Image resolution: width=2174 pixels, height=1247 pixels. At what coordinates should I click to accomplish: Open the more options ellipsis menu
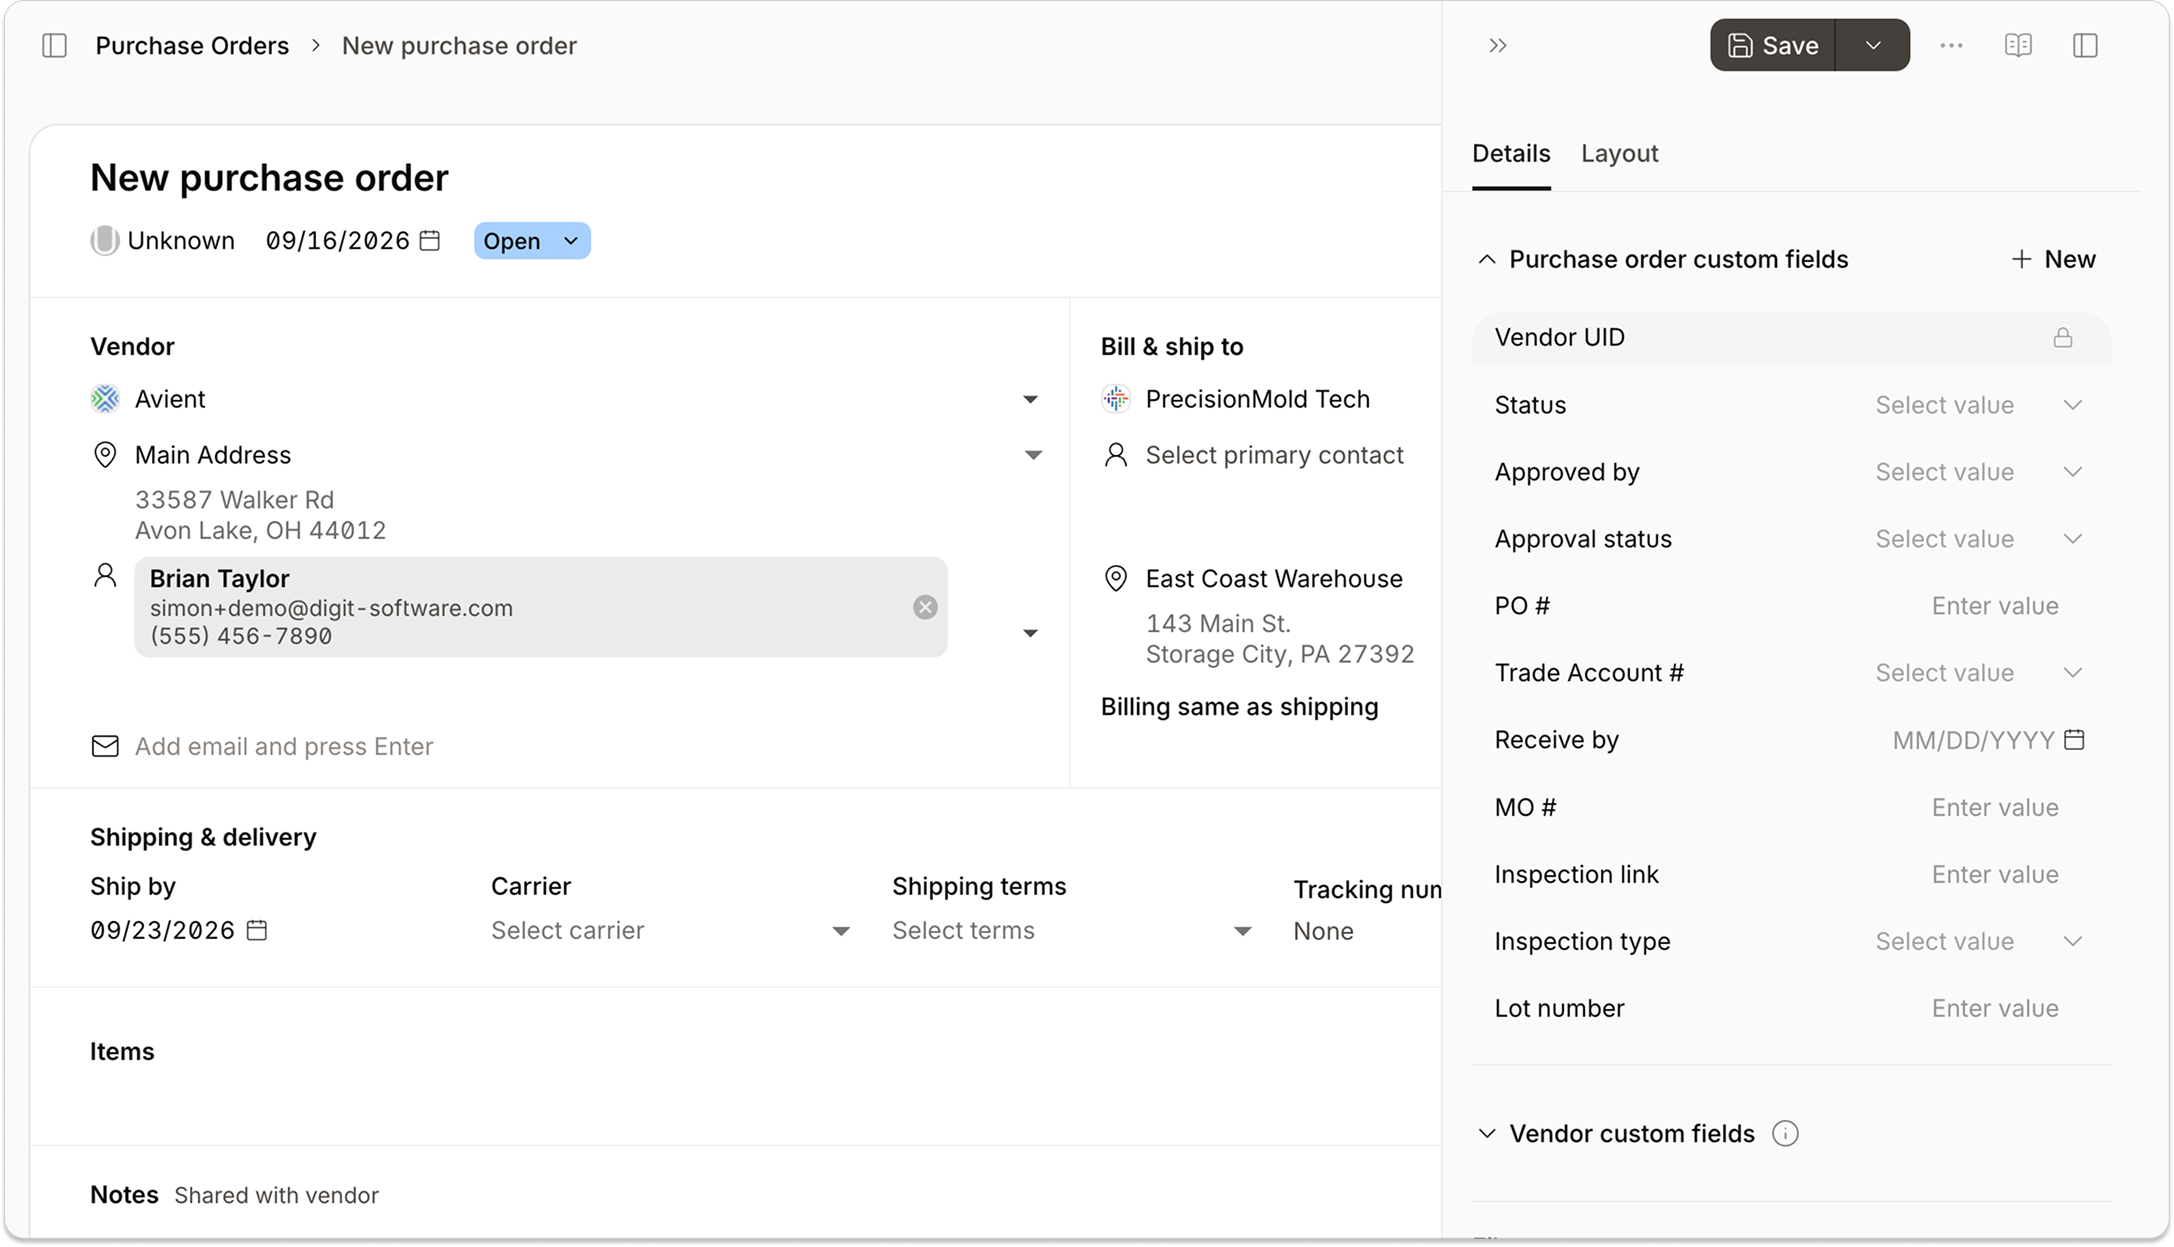[1951, 46]
